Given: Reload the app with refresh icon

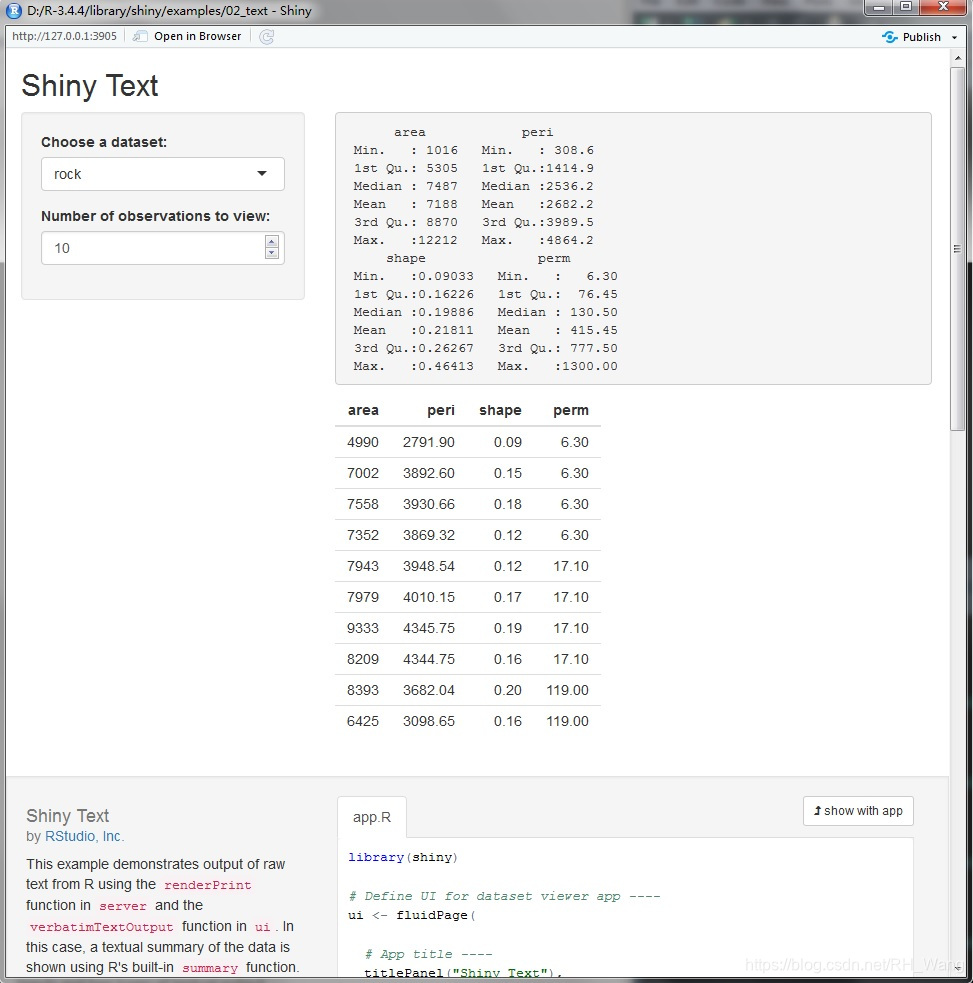Looking at the screenshot, I should coord(266,37).
